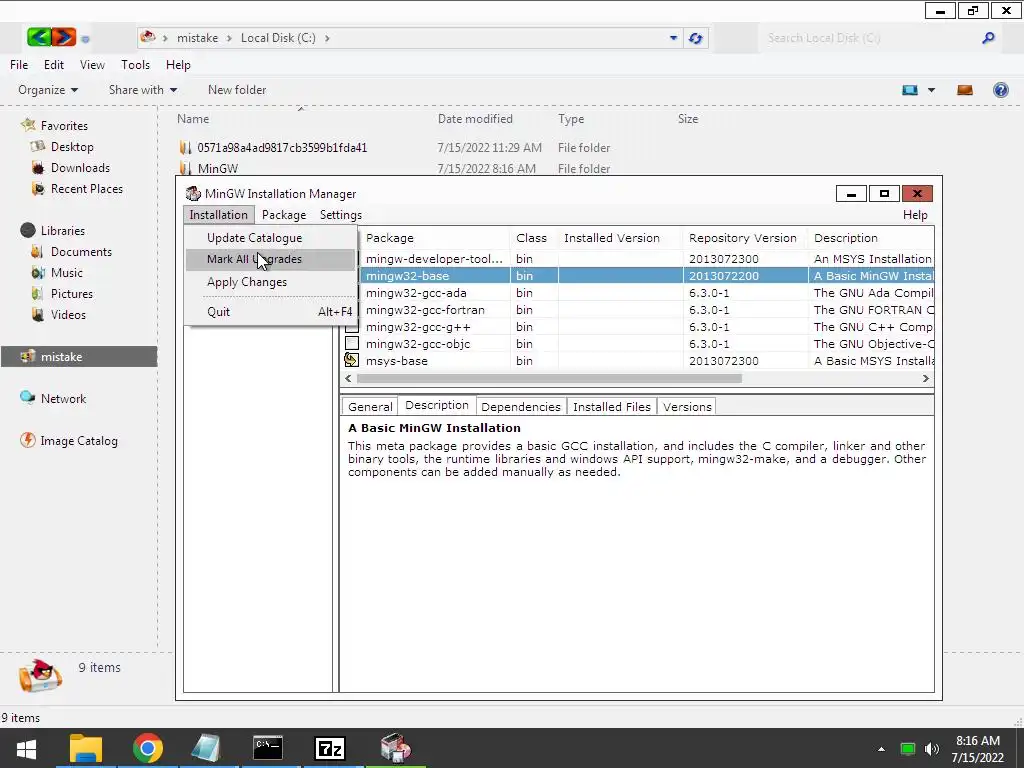Open MinGW Package menu

(x=283, y=215)
